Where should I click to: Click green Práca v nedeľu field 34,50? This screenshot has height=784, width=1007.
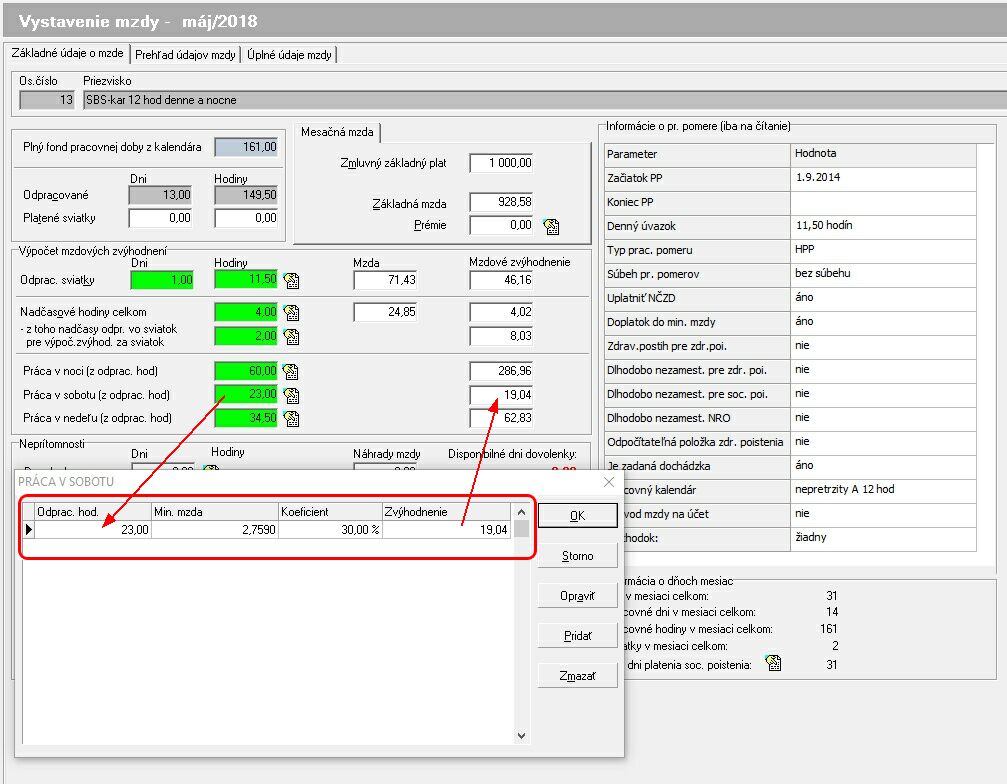click(246, 418)
